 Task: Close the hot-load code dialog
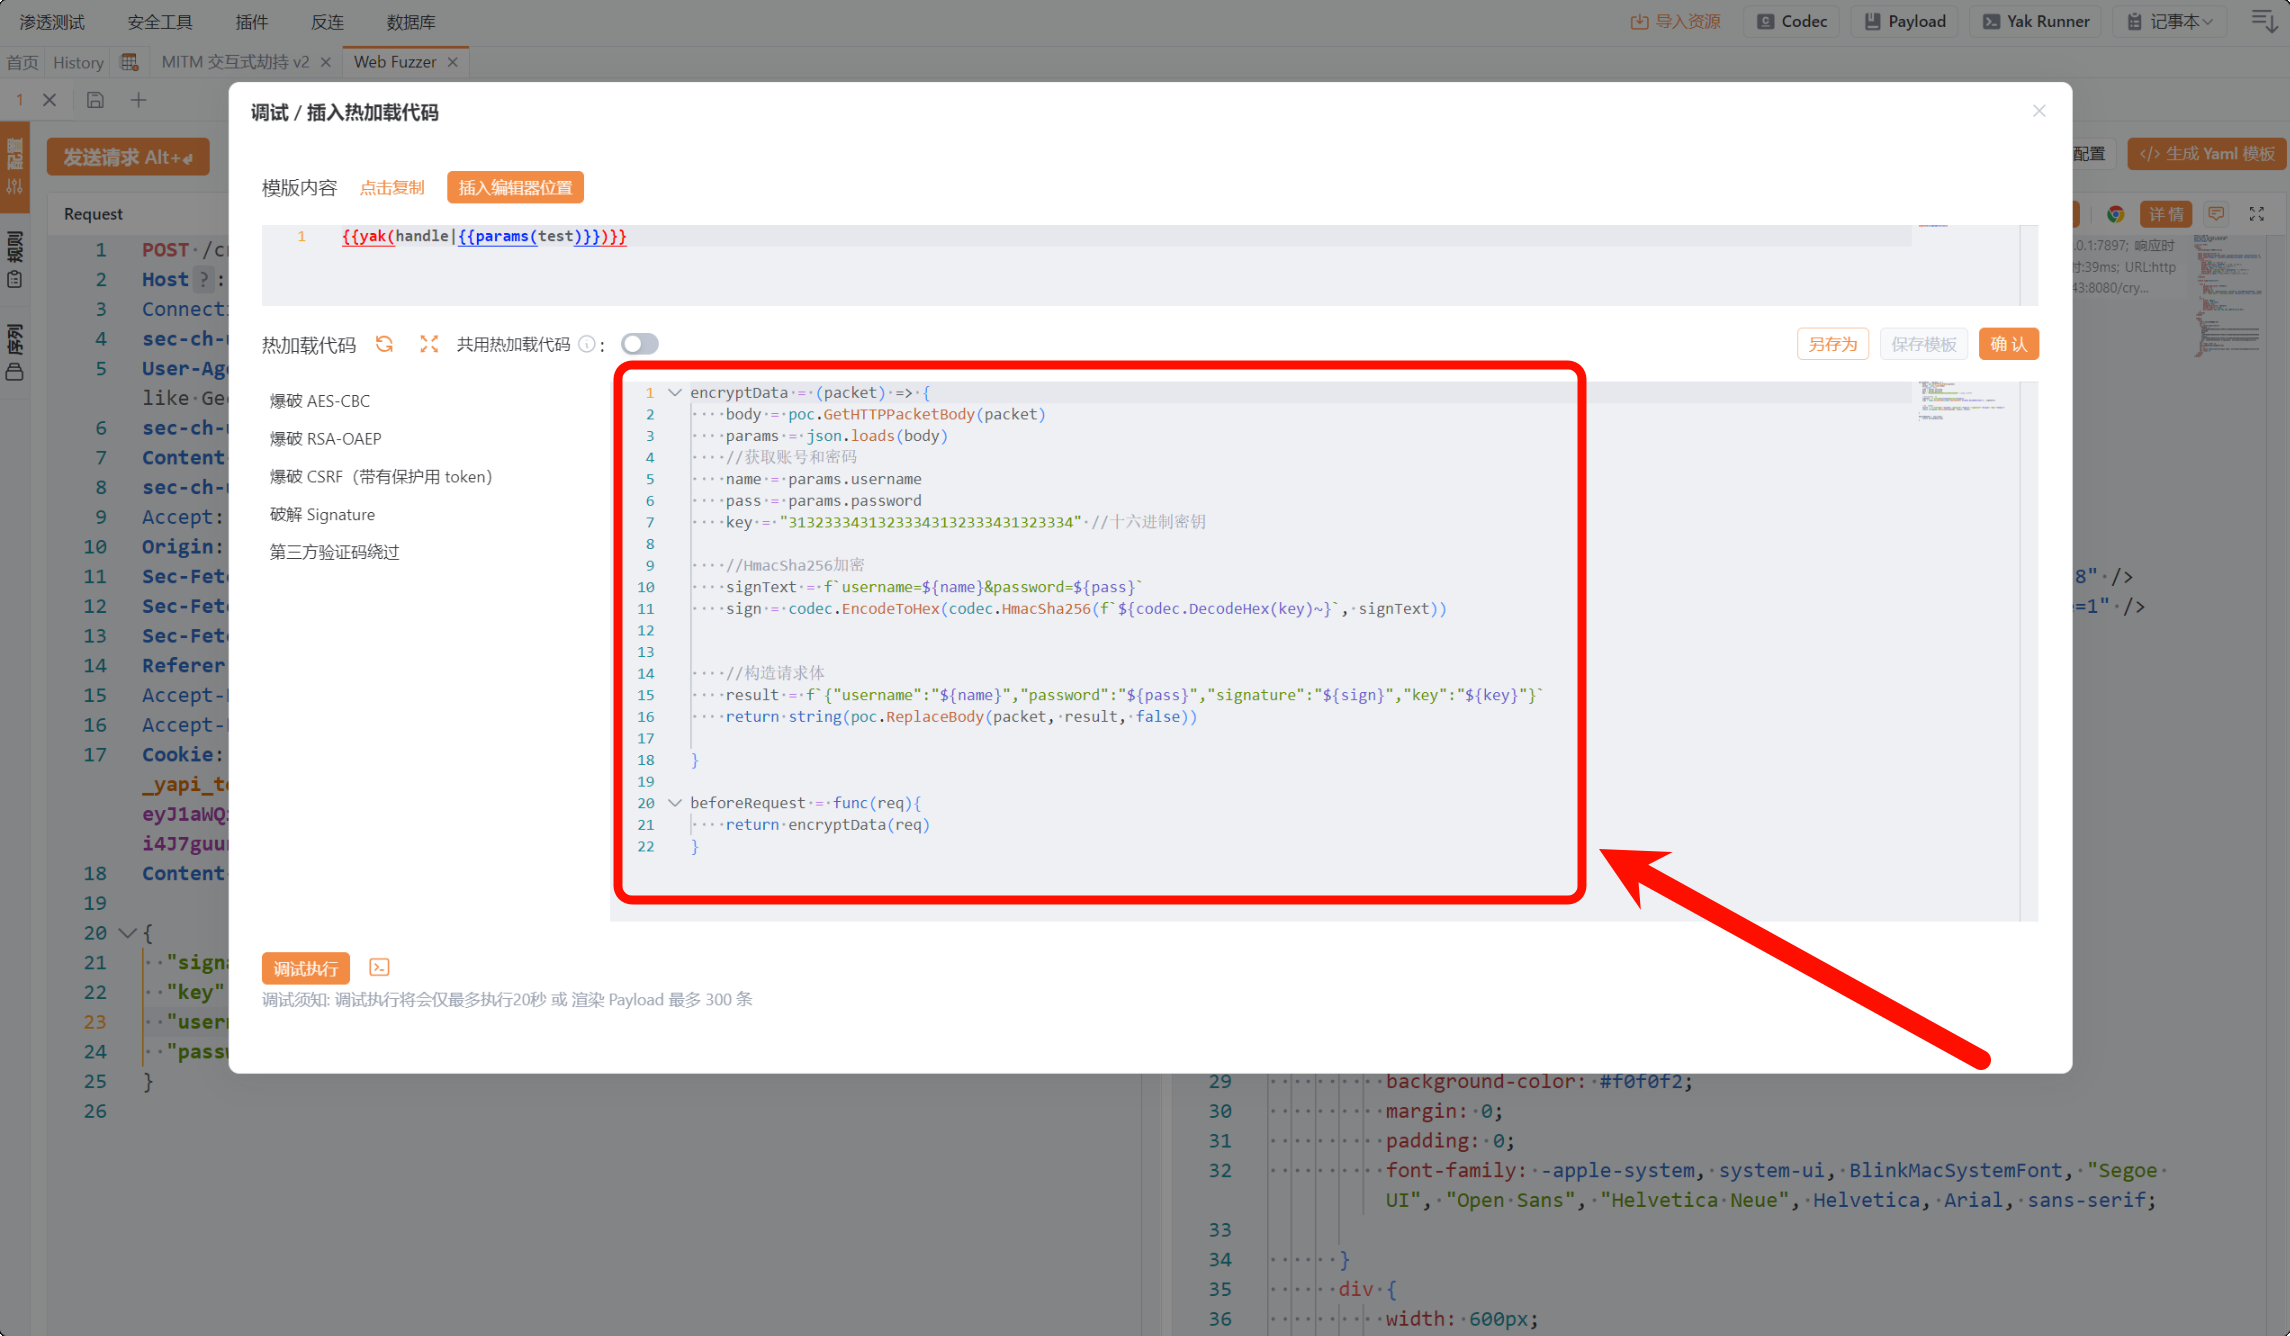2039,111
